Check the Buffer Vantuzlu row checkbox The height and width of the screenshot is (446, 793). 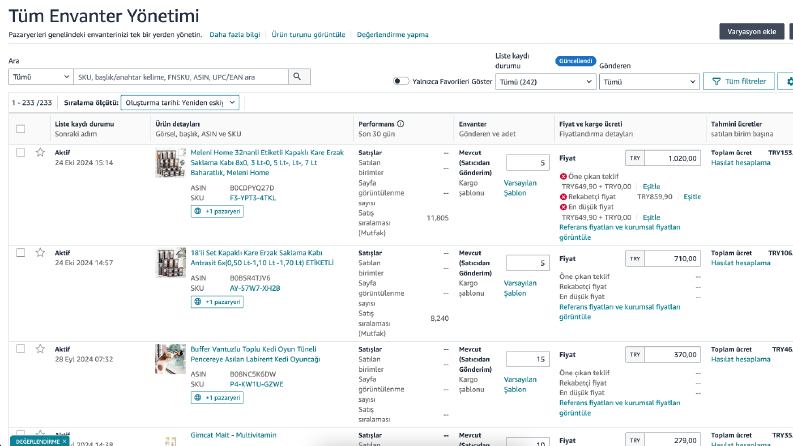point(20,348)
